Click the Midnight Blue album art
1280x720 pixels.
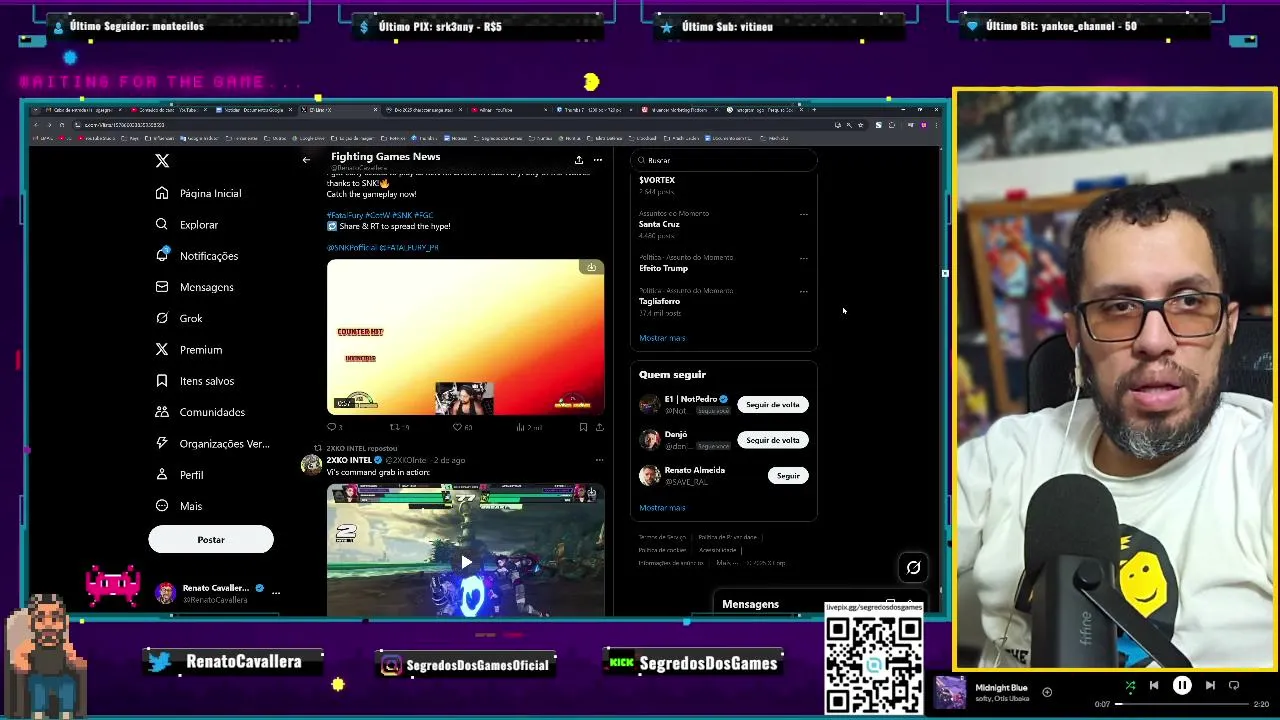tap(950, 692)
